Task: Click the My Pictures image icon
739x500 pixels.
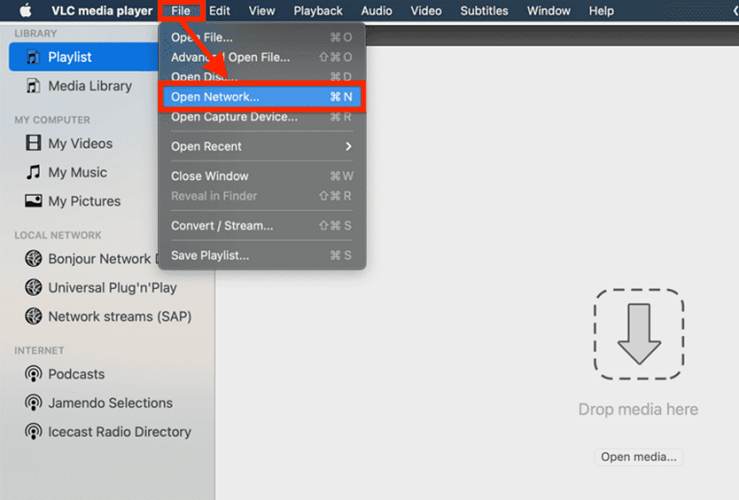Action: point(33,201)
